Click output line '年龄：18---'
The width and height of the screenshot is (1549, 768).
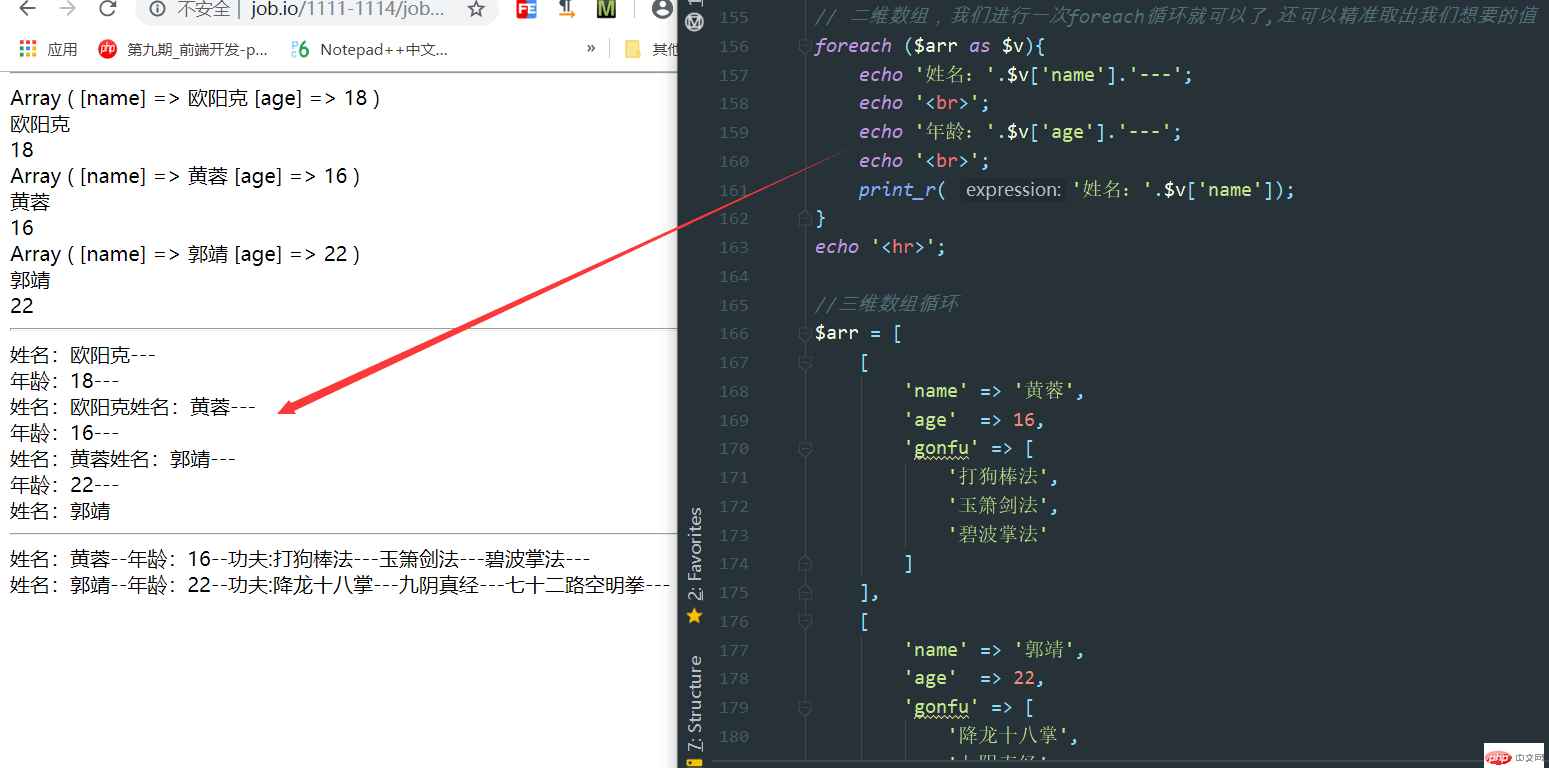point(65,381)
